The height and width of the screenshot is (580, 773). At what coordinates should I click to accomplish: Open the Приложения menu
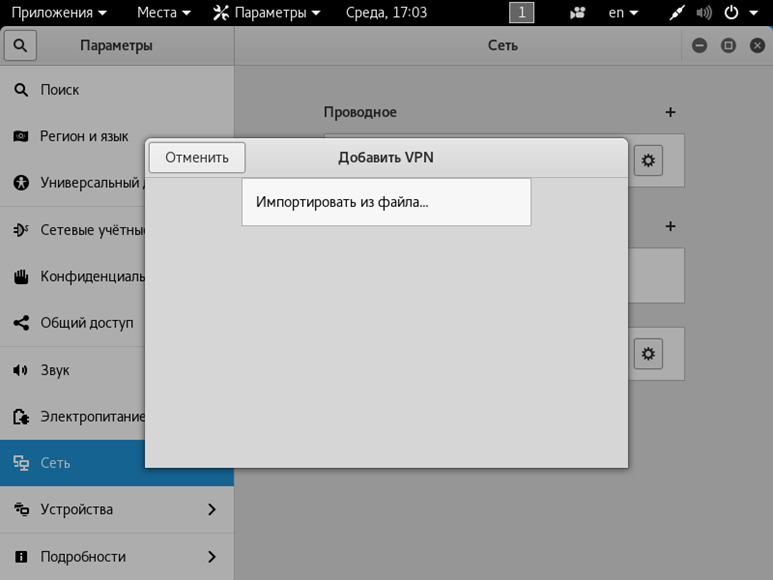pyautogui.click(x=59, y=12)
